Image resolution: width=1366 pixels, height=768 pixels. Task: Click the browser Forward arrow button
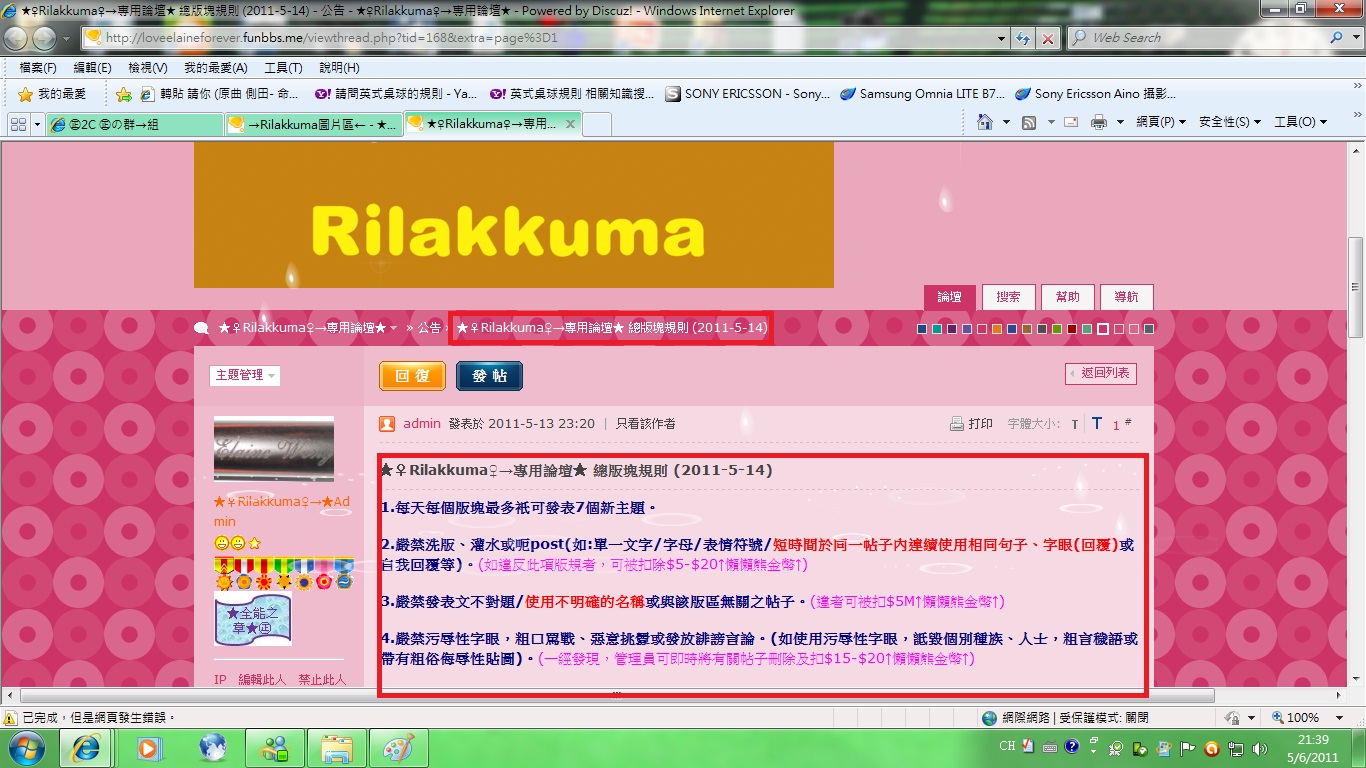(45, 38)
